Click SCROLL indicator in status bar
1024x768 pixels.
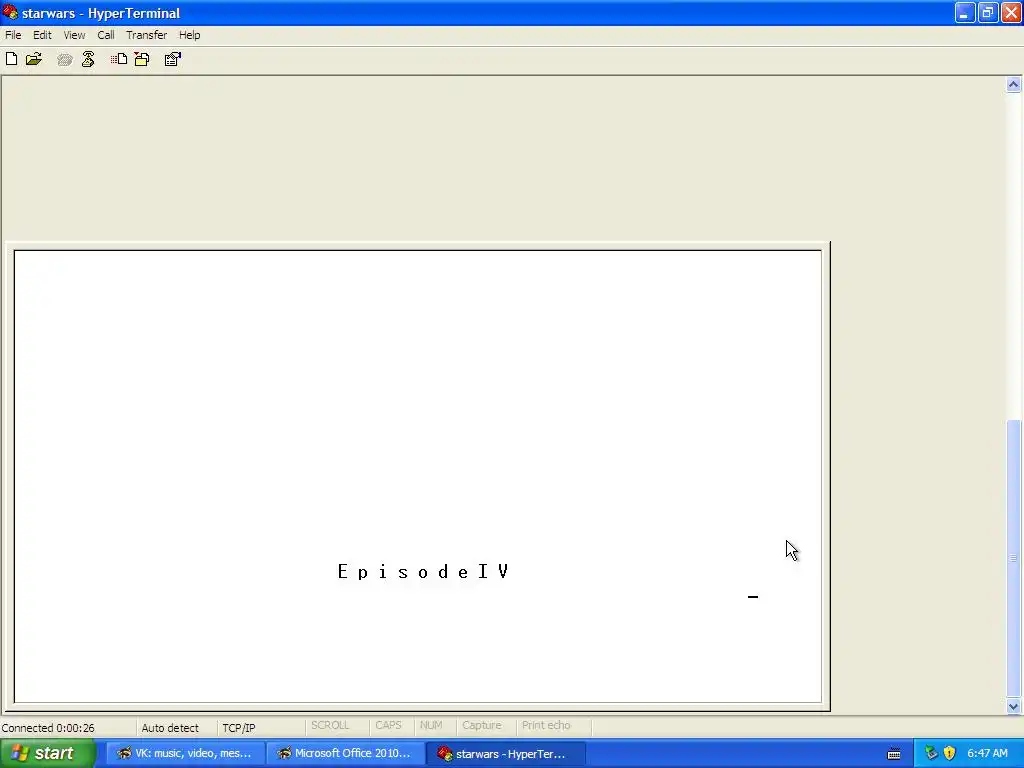[330, 726]
